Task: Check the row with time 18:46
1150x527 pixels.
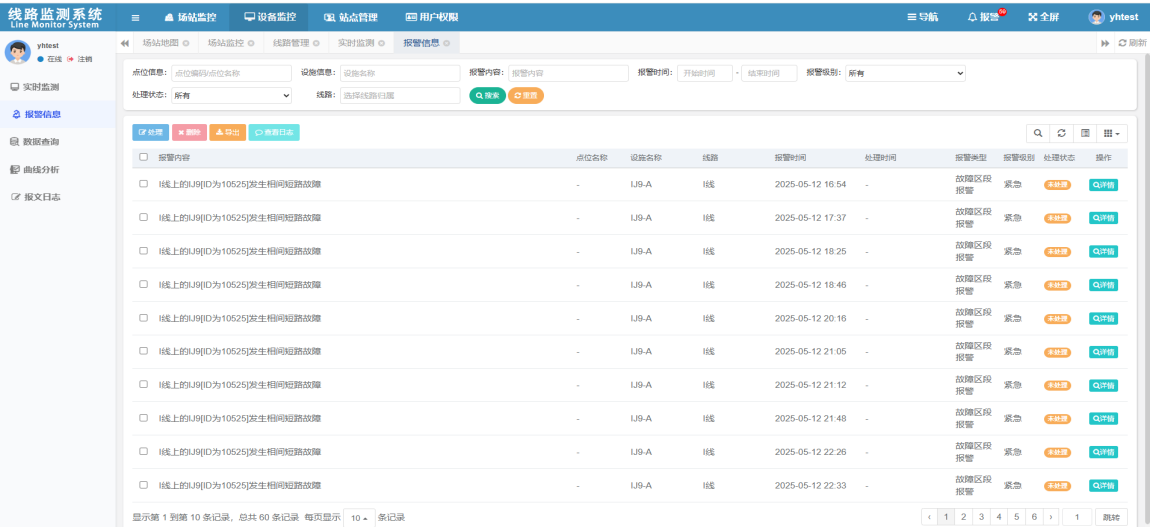Action: click(x=144, y=284)
